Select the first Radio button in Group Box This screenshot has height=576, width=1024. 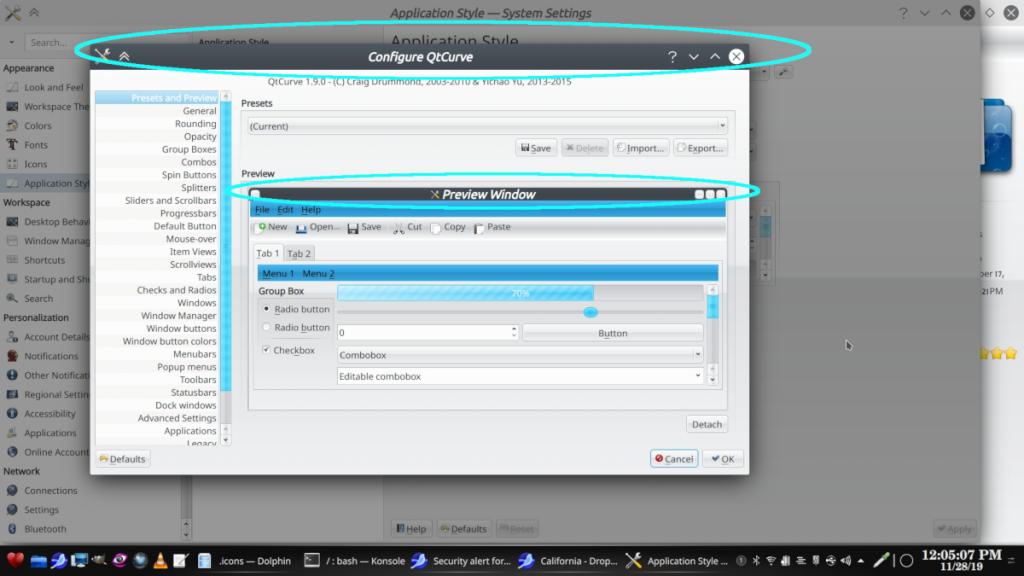pos(266,309)
